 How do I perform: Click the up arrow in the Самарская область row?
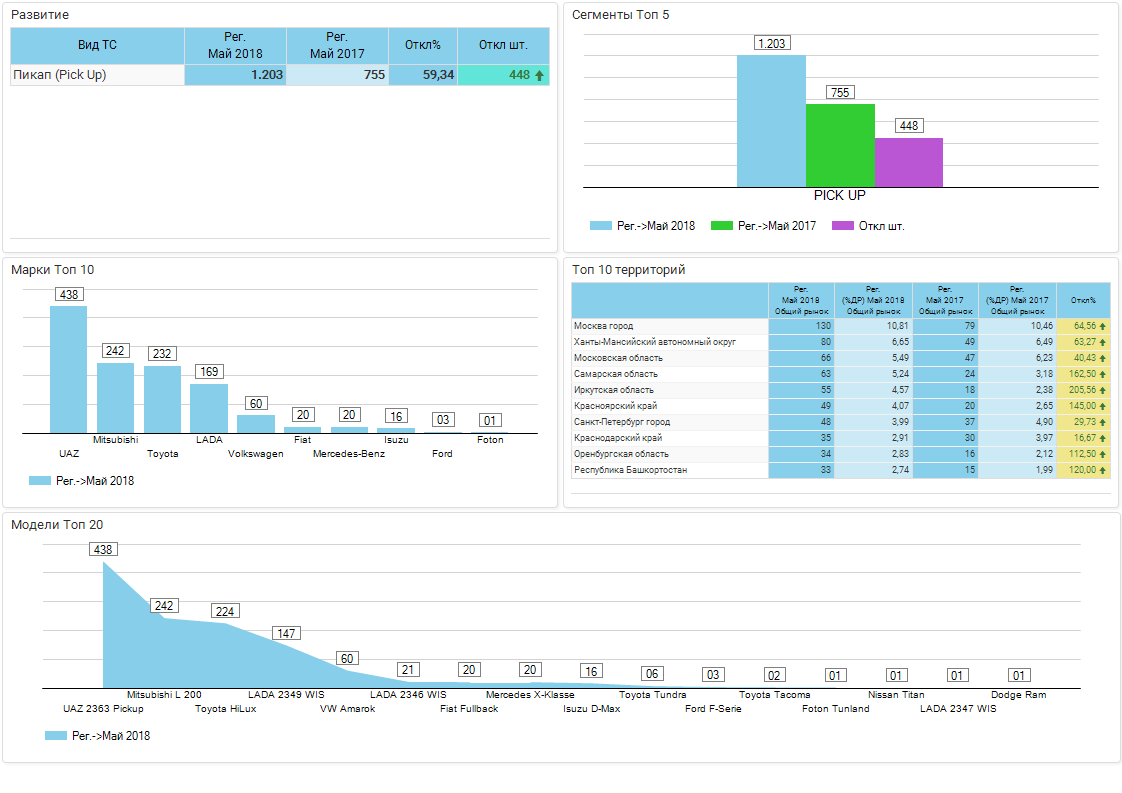click(x=1103, y=374)
